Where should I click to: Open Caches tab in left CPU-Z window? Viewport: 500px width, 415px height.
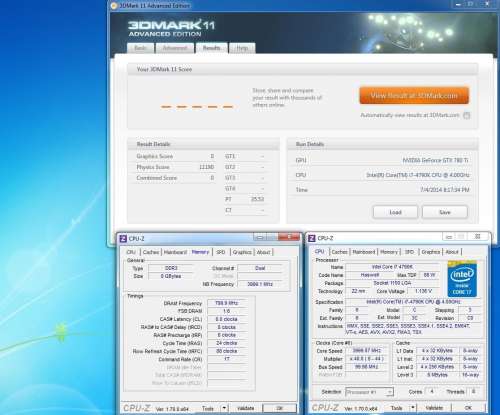151,252
